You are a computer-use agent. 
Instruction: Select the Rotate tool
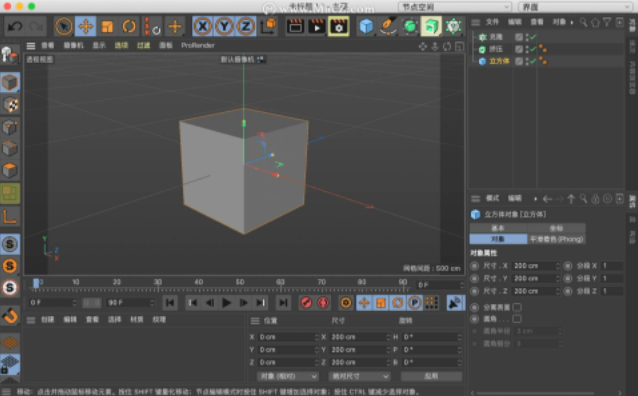129,27
